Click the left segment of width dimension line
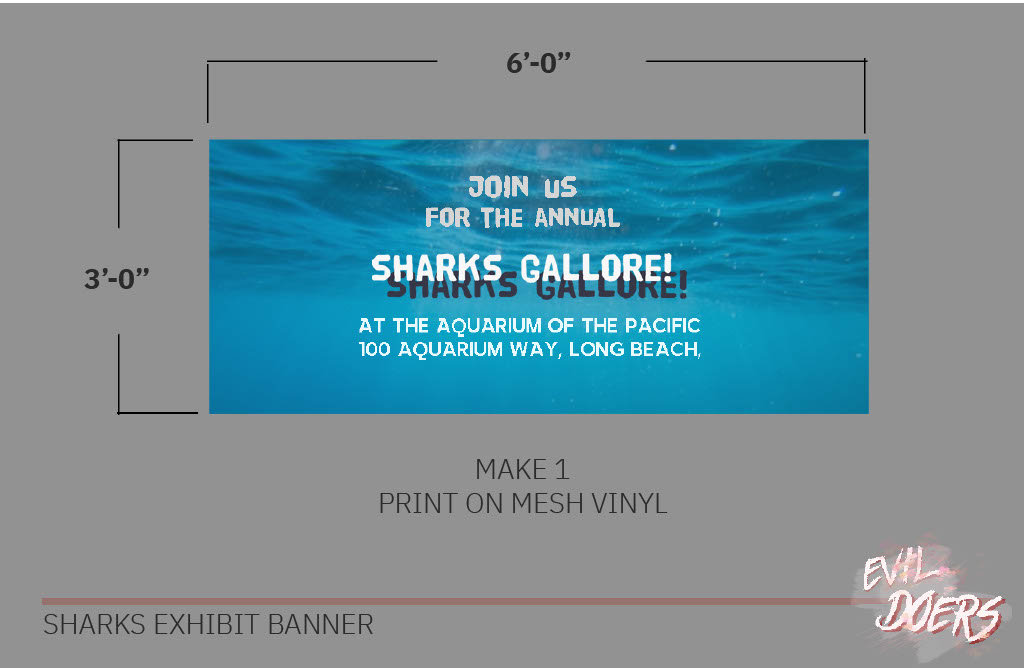The image size is (1024, 668). coord(320,62)
